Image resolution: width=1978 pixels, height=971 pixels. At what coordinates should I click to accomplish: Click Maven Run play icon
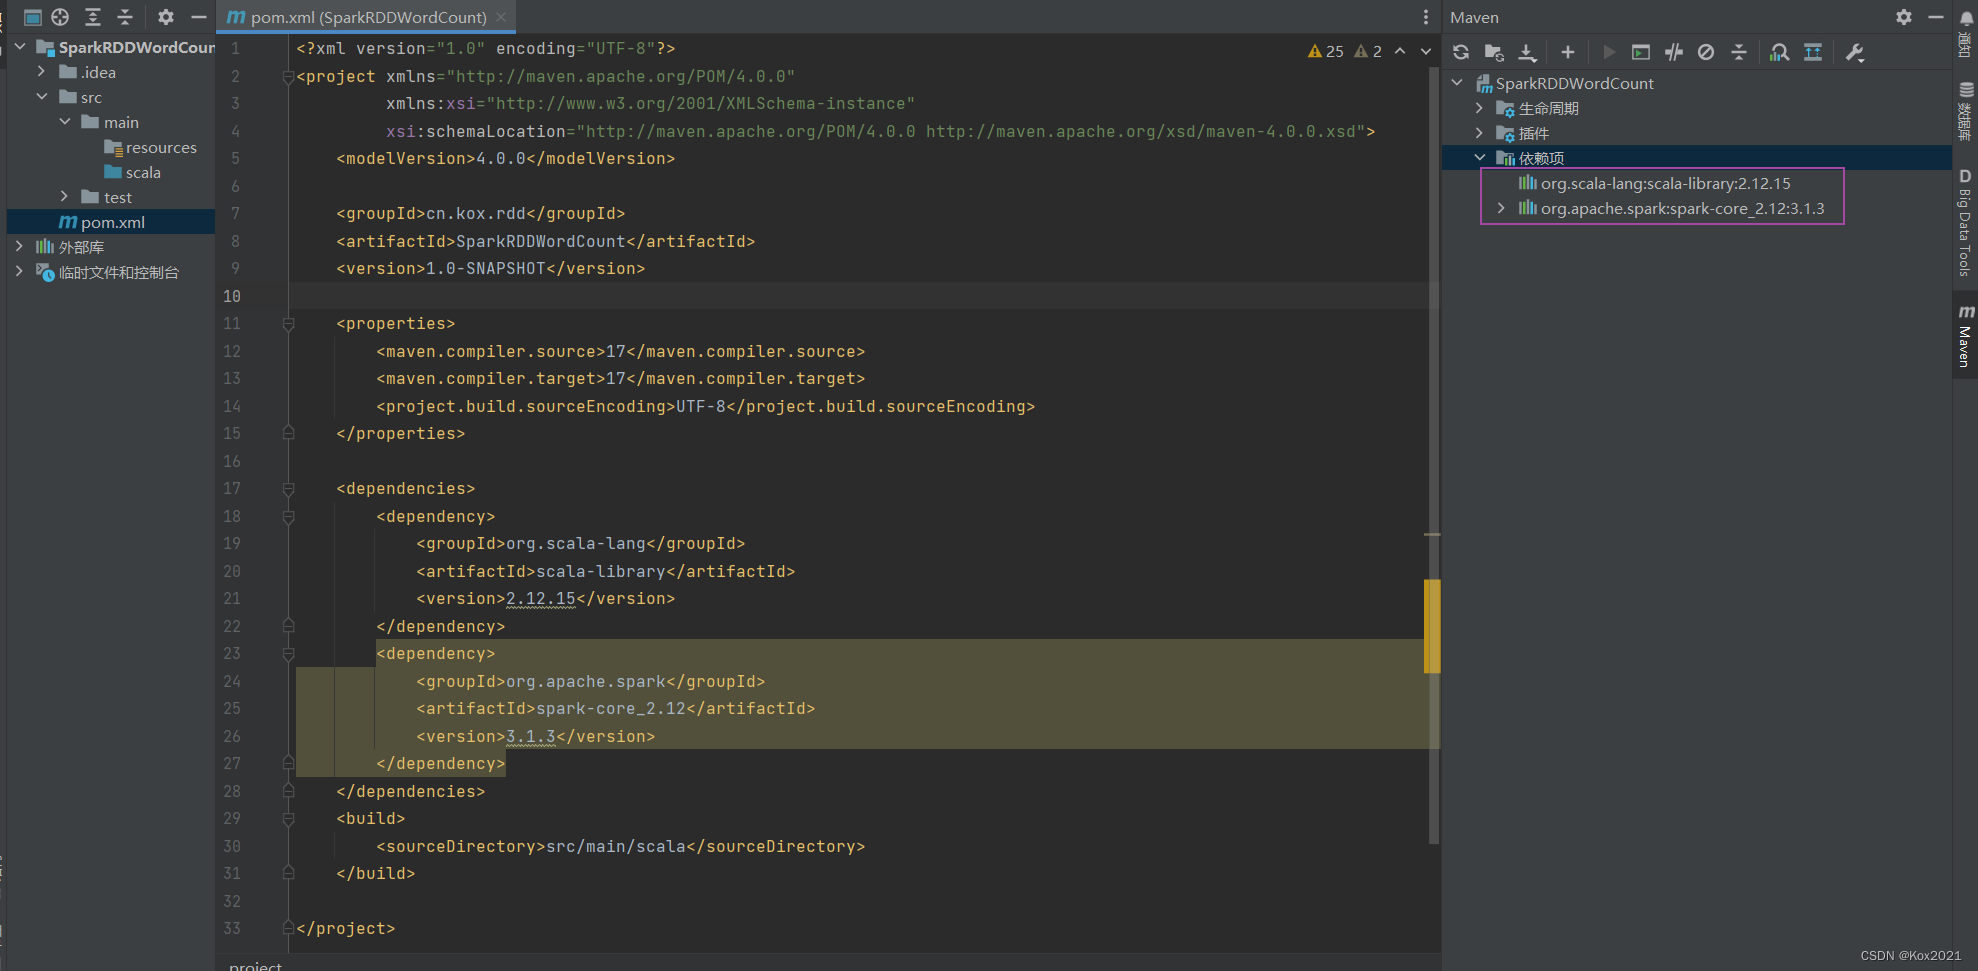pyautogui.click(x=1609, y=52)
